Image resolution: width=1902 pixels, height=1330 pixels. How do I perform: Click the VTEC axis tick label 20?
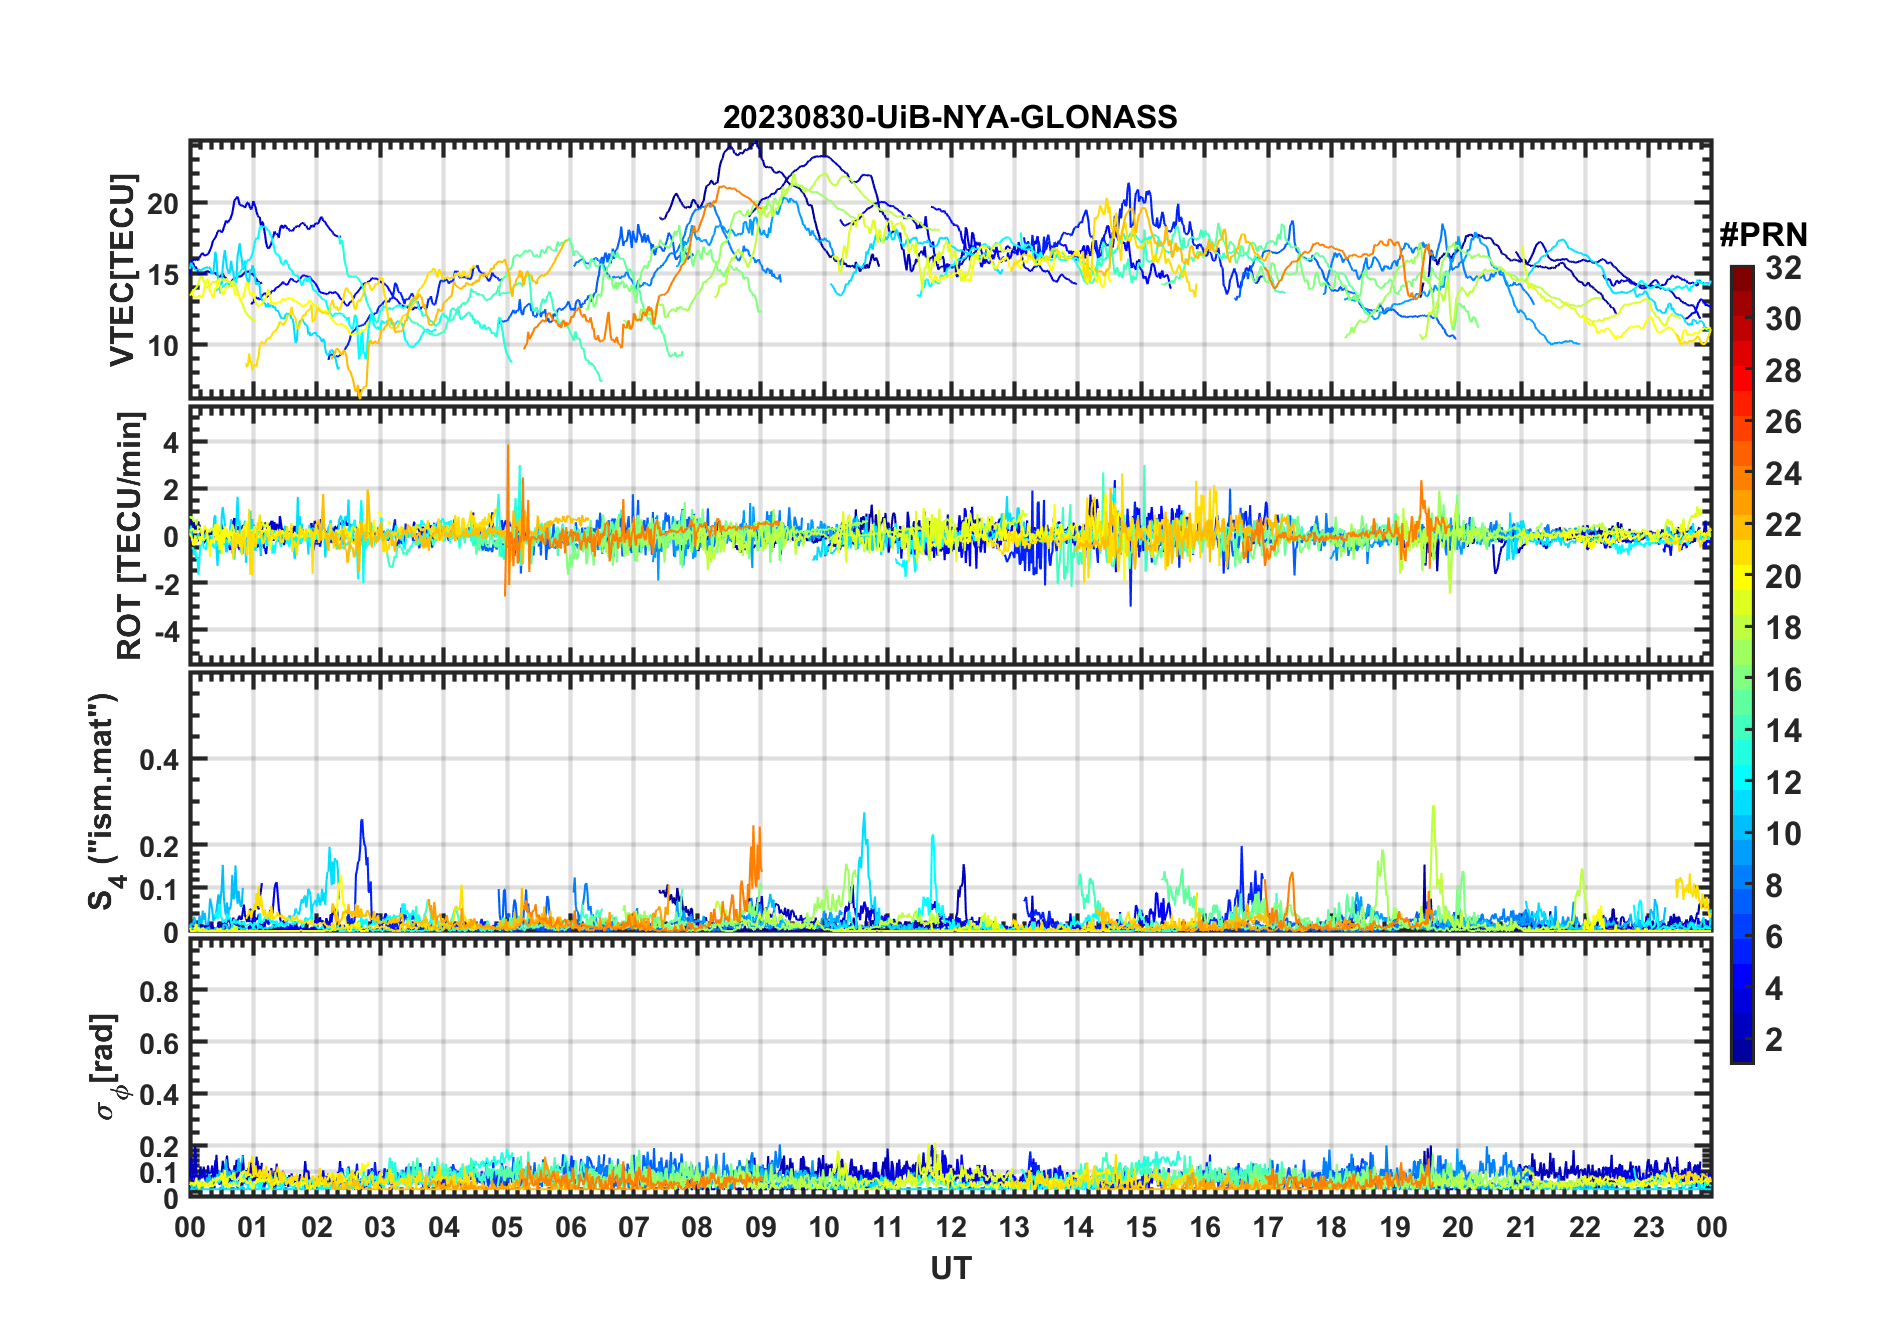point(163,204)
